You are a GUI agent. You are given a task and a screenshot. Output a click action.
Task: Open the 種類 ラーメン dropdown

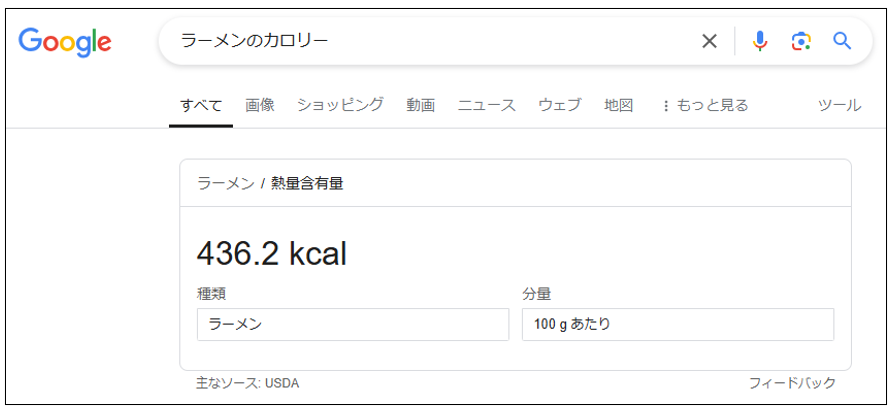coord(353,325)
